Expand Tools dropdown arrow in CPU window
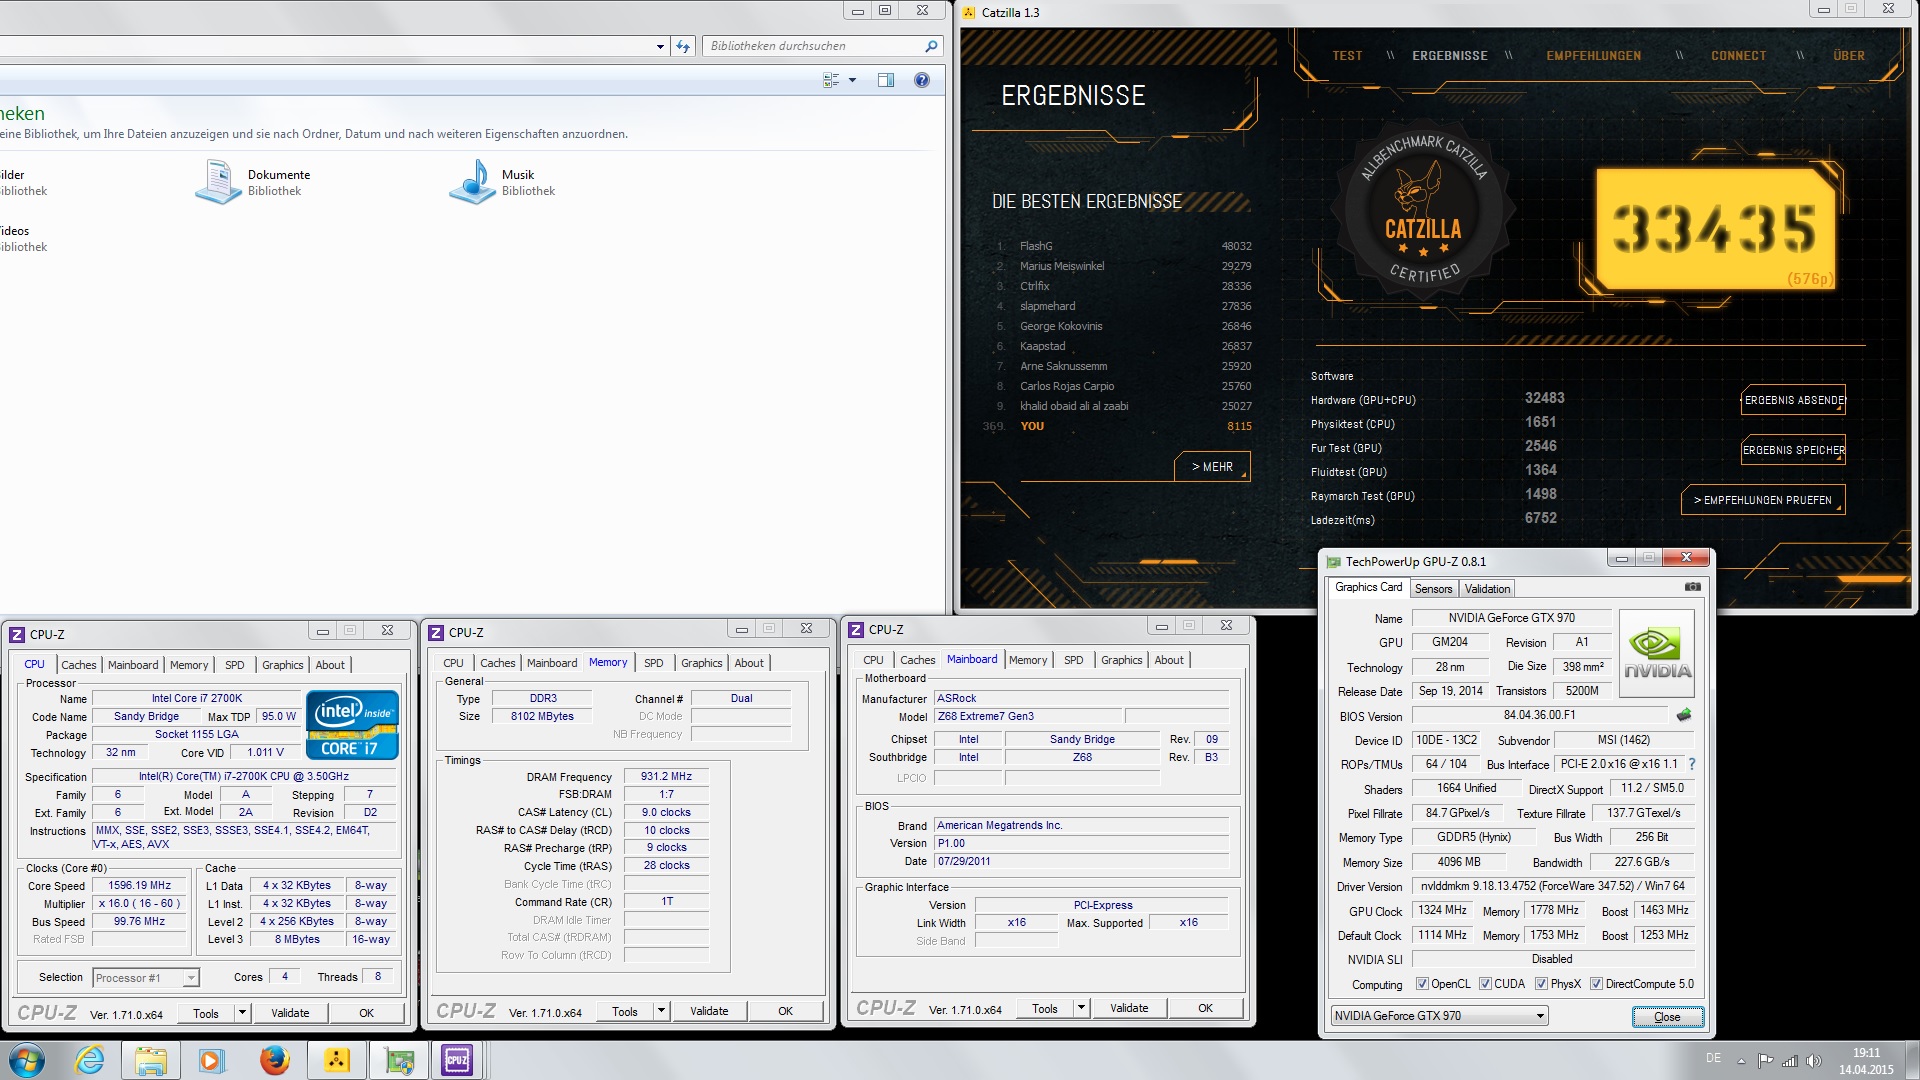Screen dimensions: 1920x1080 tap(242, 1013)
